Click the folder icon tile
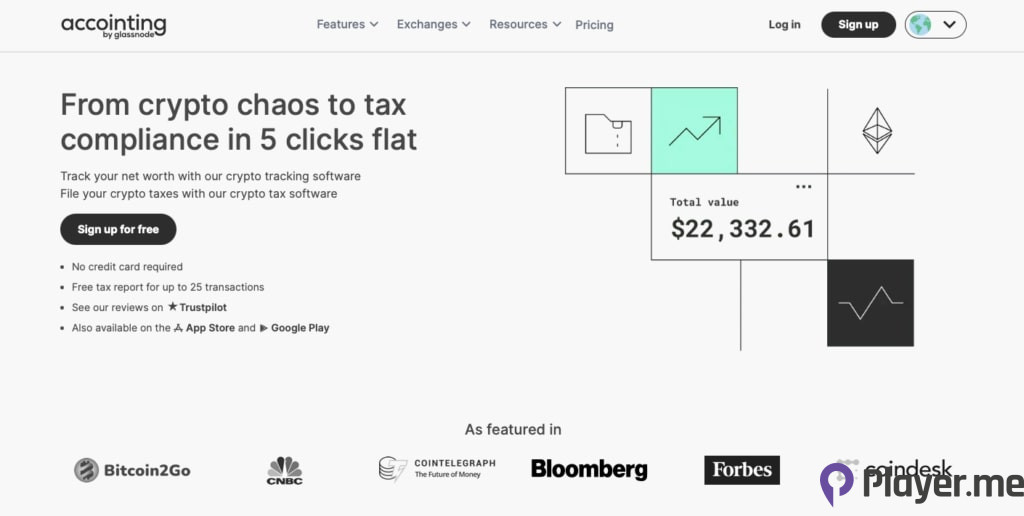The image size is (1024, 516). coord(608,131)
